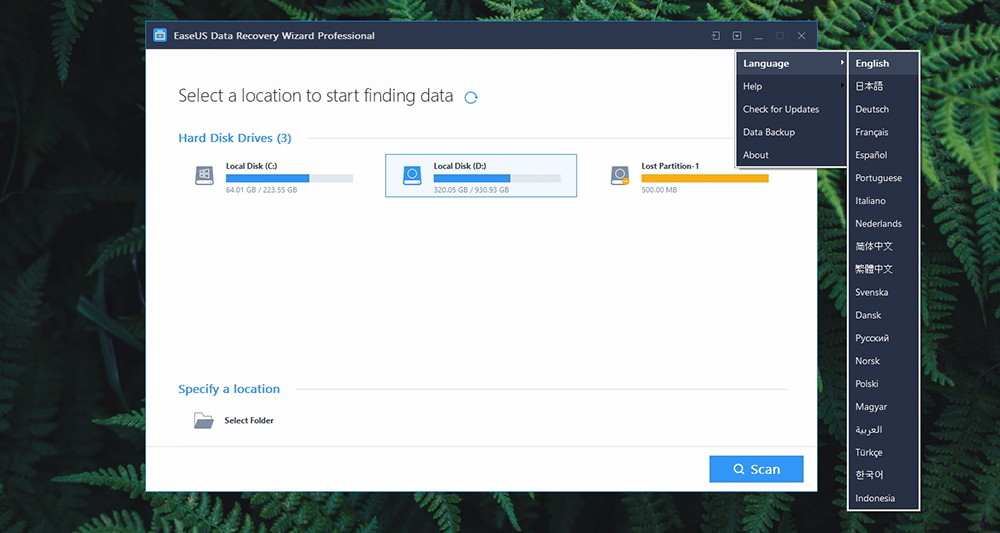
Task: Select Check for Updates
Action: (x=791, y=109)
